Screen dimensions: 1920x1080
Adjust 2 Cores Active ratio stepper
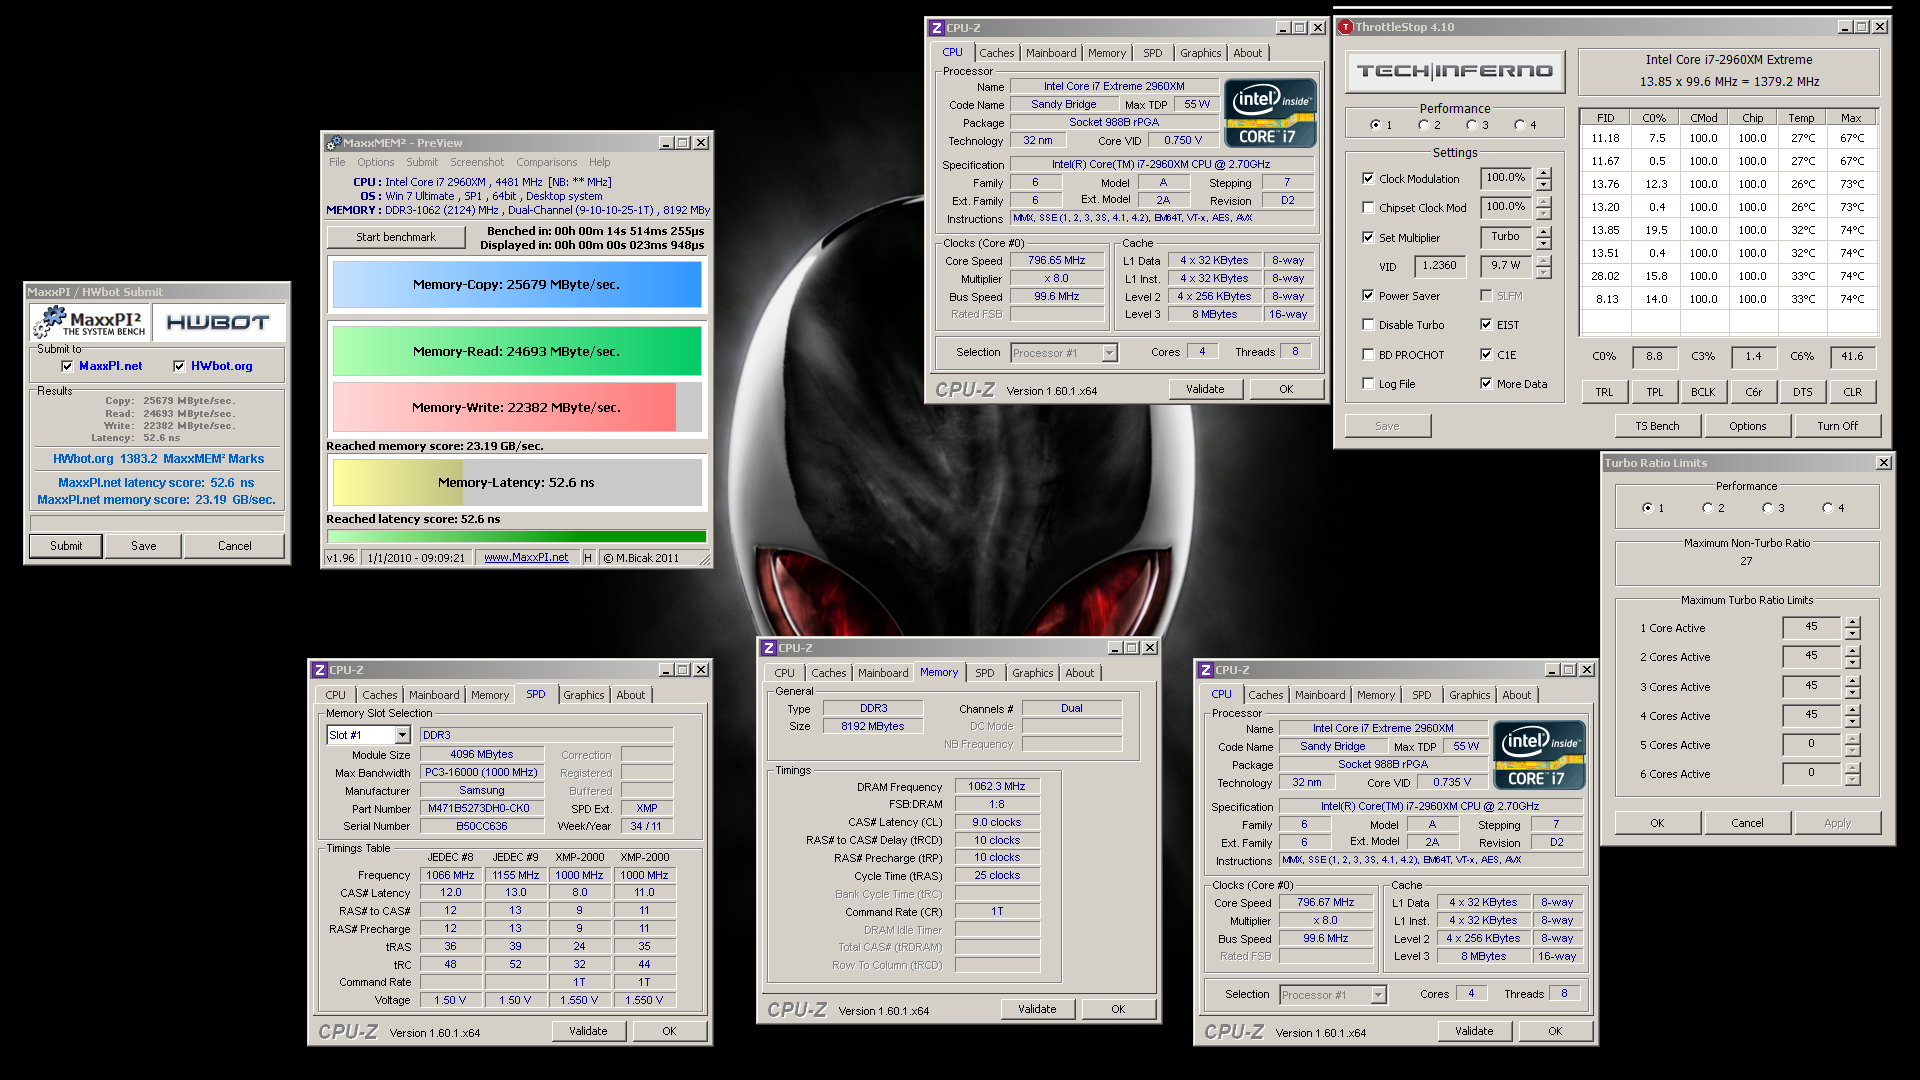point(1852,657)
